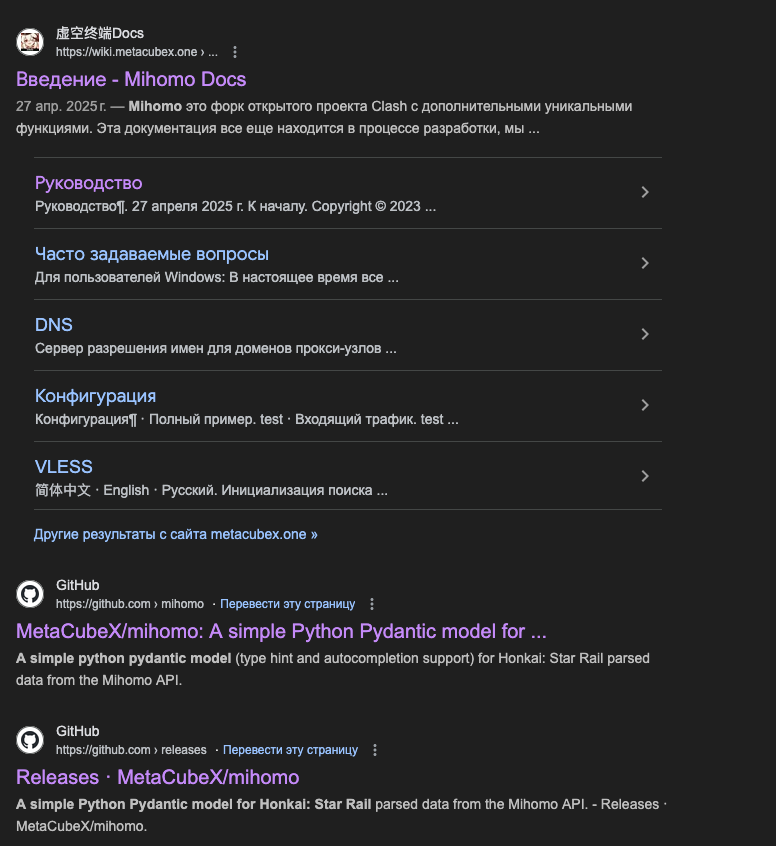Image resolution: width=776 pixels, height=846 pixels.
Task: Open the Руководство sitelink
Action: tap(88, 183)
